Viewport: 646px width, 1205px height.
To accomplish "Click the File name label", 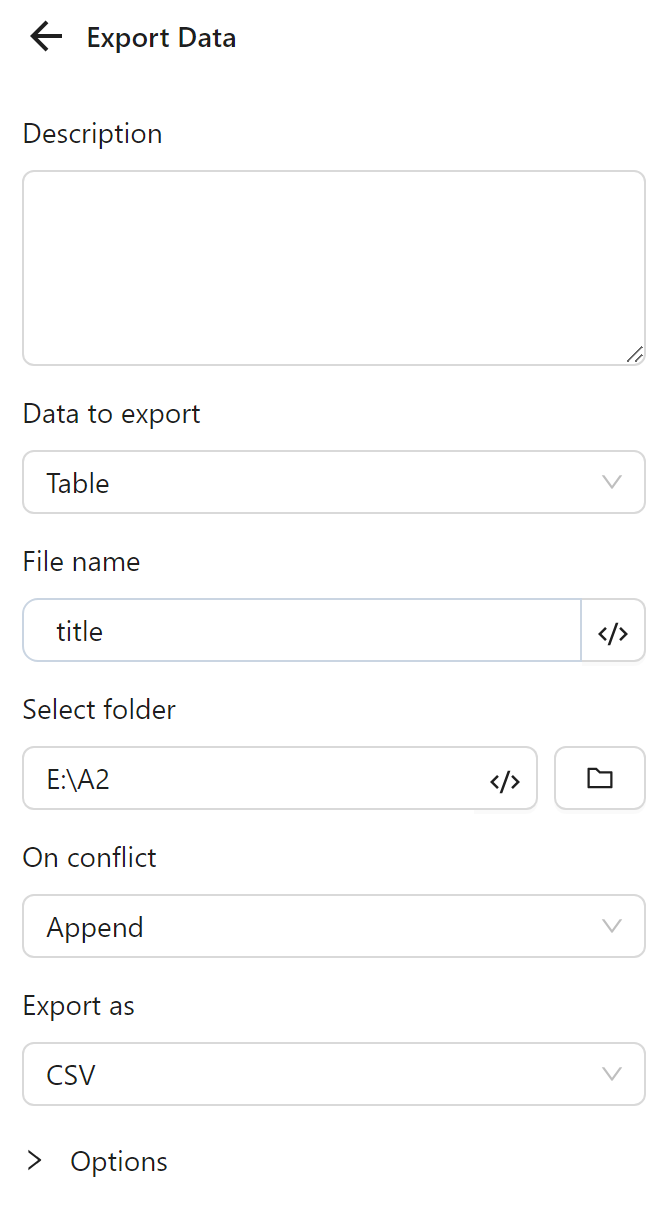I will tap(81, 562).
